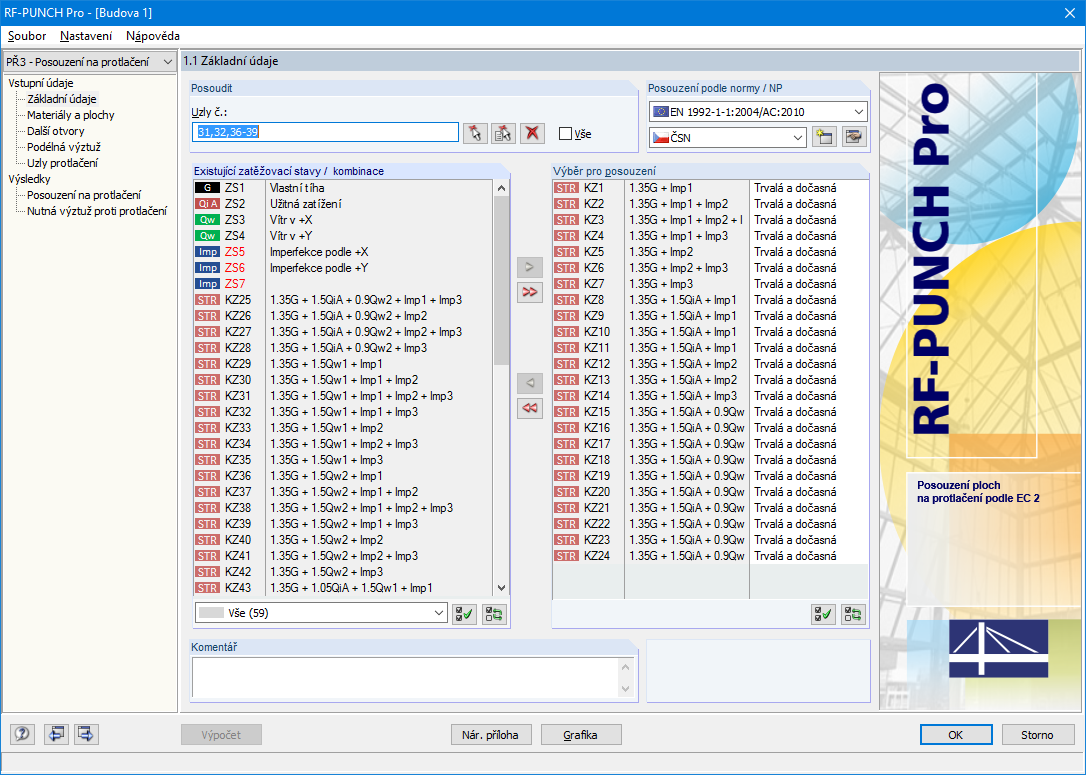The width and height of the screenshot is (1086, 775).
Task: Click the Imp category tag of ZS5
Action: (x=208, y=251)
